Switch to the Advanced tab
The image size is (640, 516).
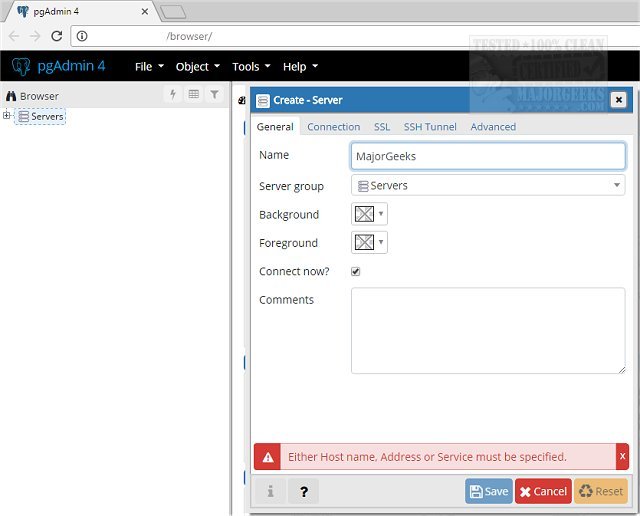(493, 127)
